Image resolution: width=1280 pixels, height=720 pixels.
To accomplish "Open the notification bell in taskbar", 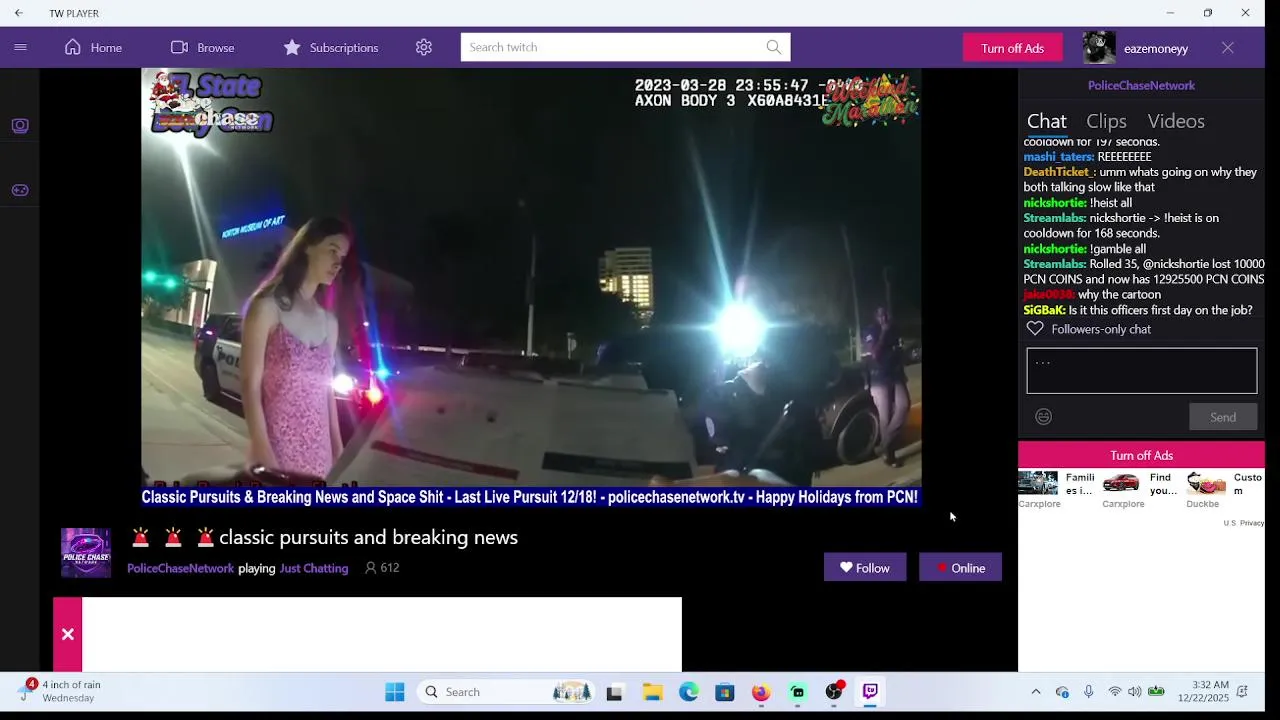I will [x=1242, y=692].
